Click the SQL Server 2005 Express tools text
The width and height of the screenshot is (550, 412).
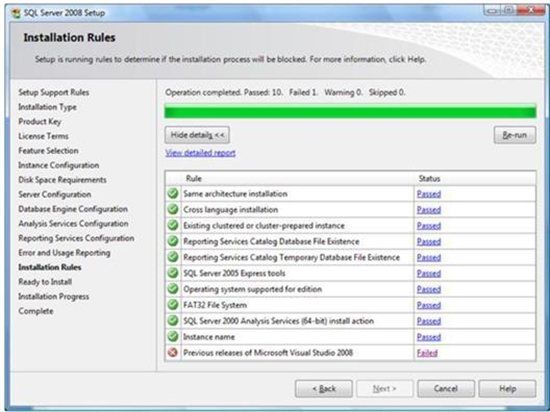[234, 273]
